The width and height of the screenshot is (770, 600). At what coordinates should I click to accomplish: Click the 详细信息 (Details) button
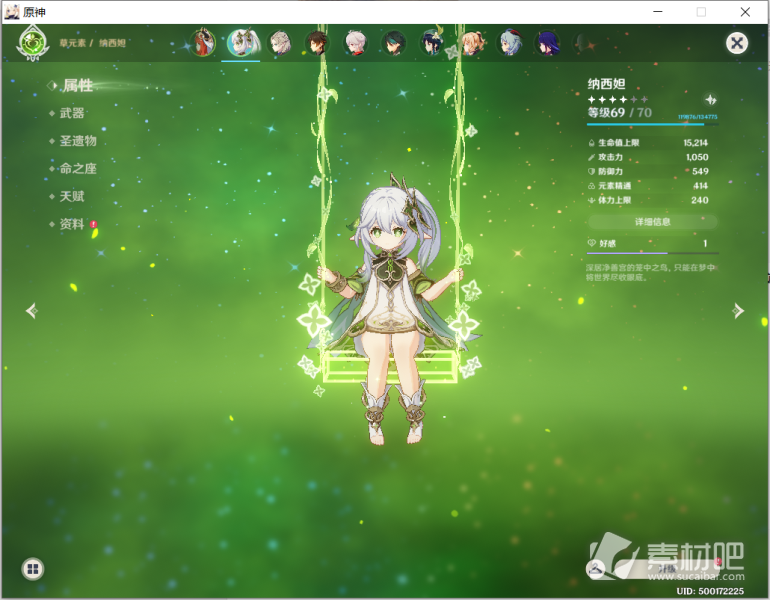(652, 221)
